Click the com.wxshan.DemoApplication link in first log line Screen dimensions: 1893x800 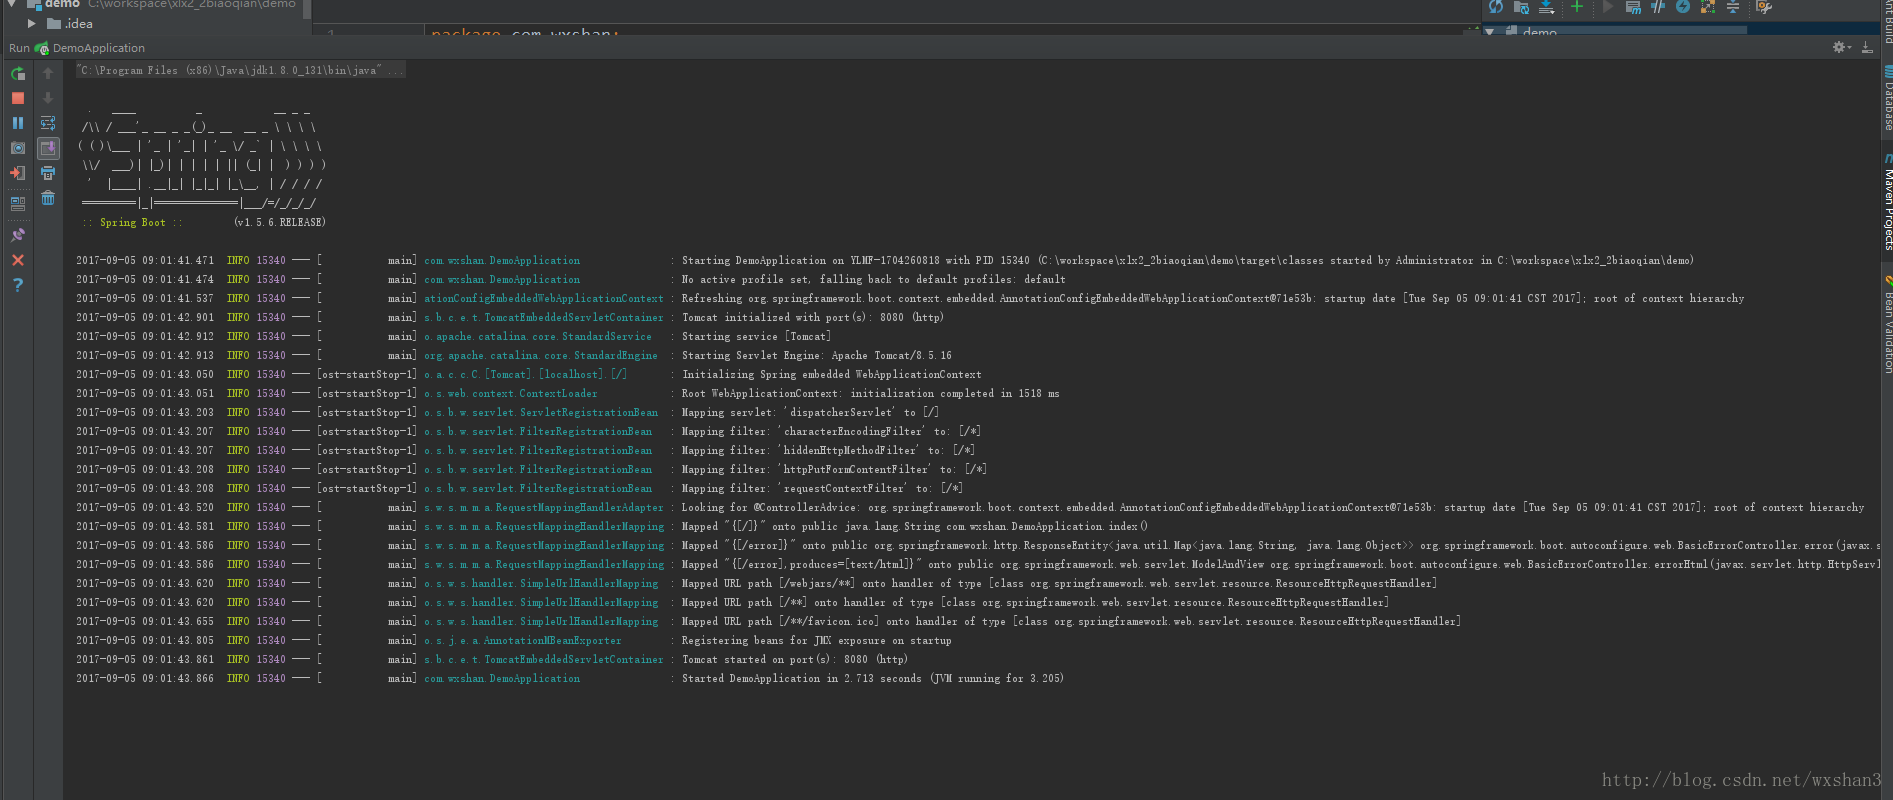[502, 260]
